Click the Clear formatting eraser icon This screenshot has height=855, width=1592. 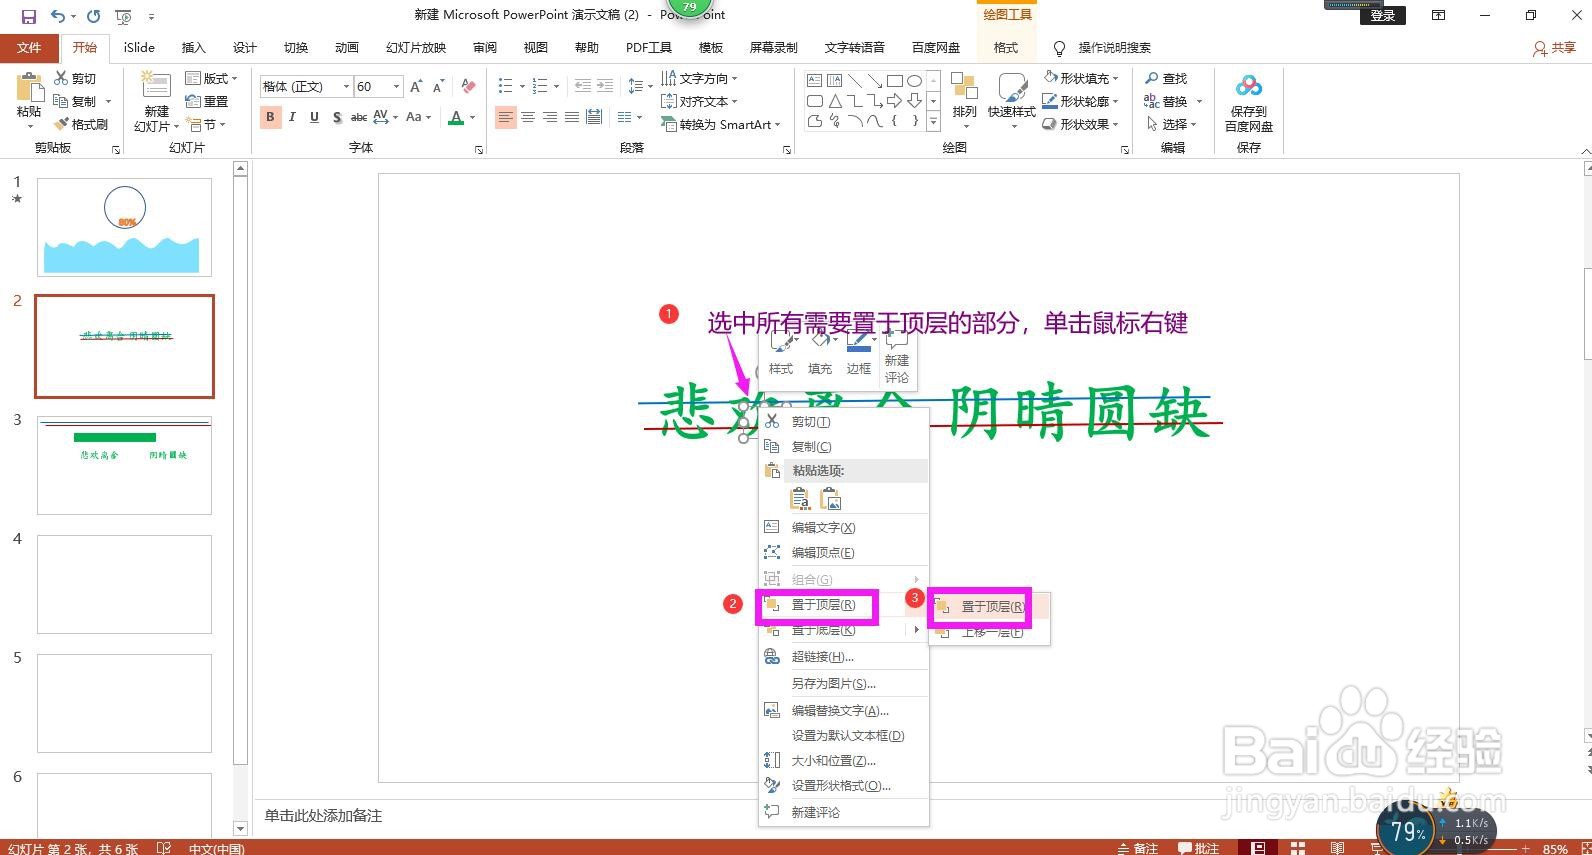468,87
